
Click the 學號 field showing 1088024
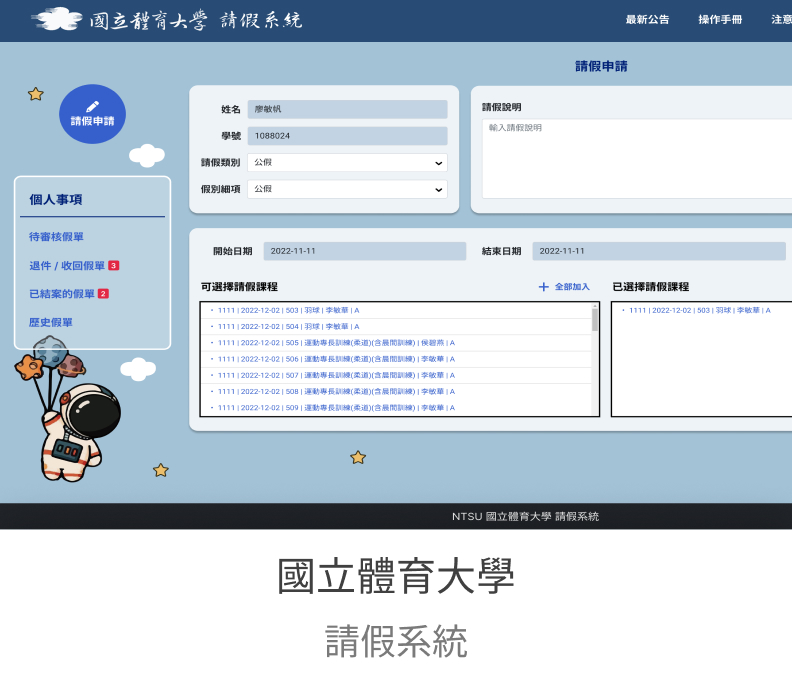[x=347, y=136]
